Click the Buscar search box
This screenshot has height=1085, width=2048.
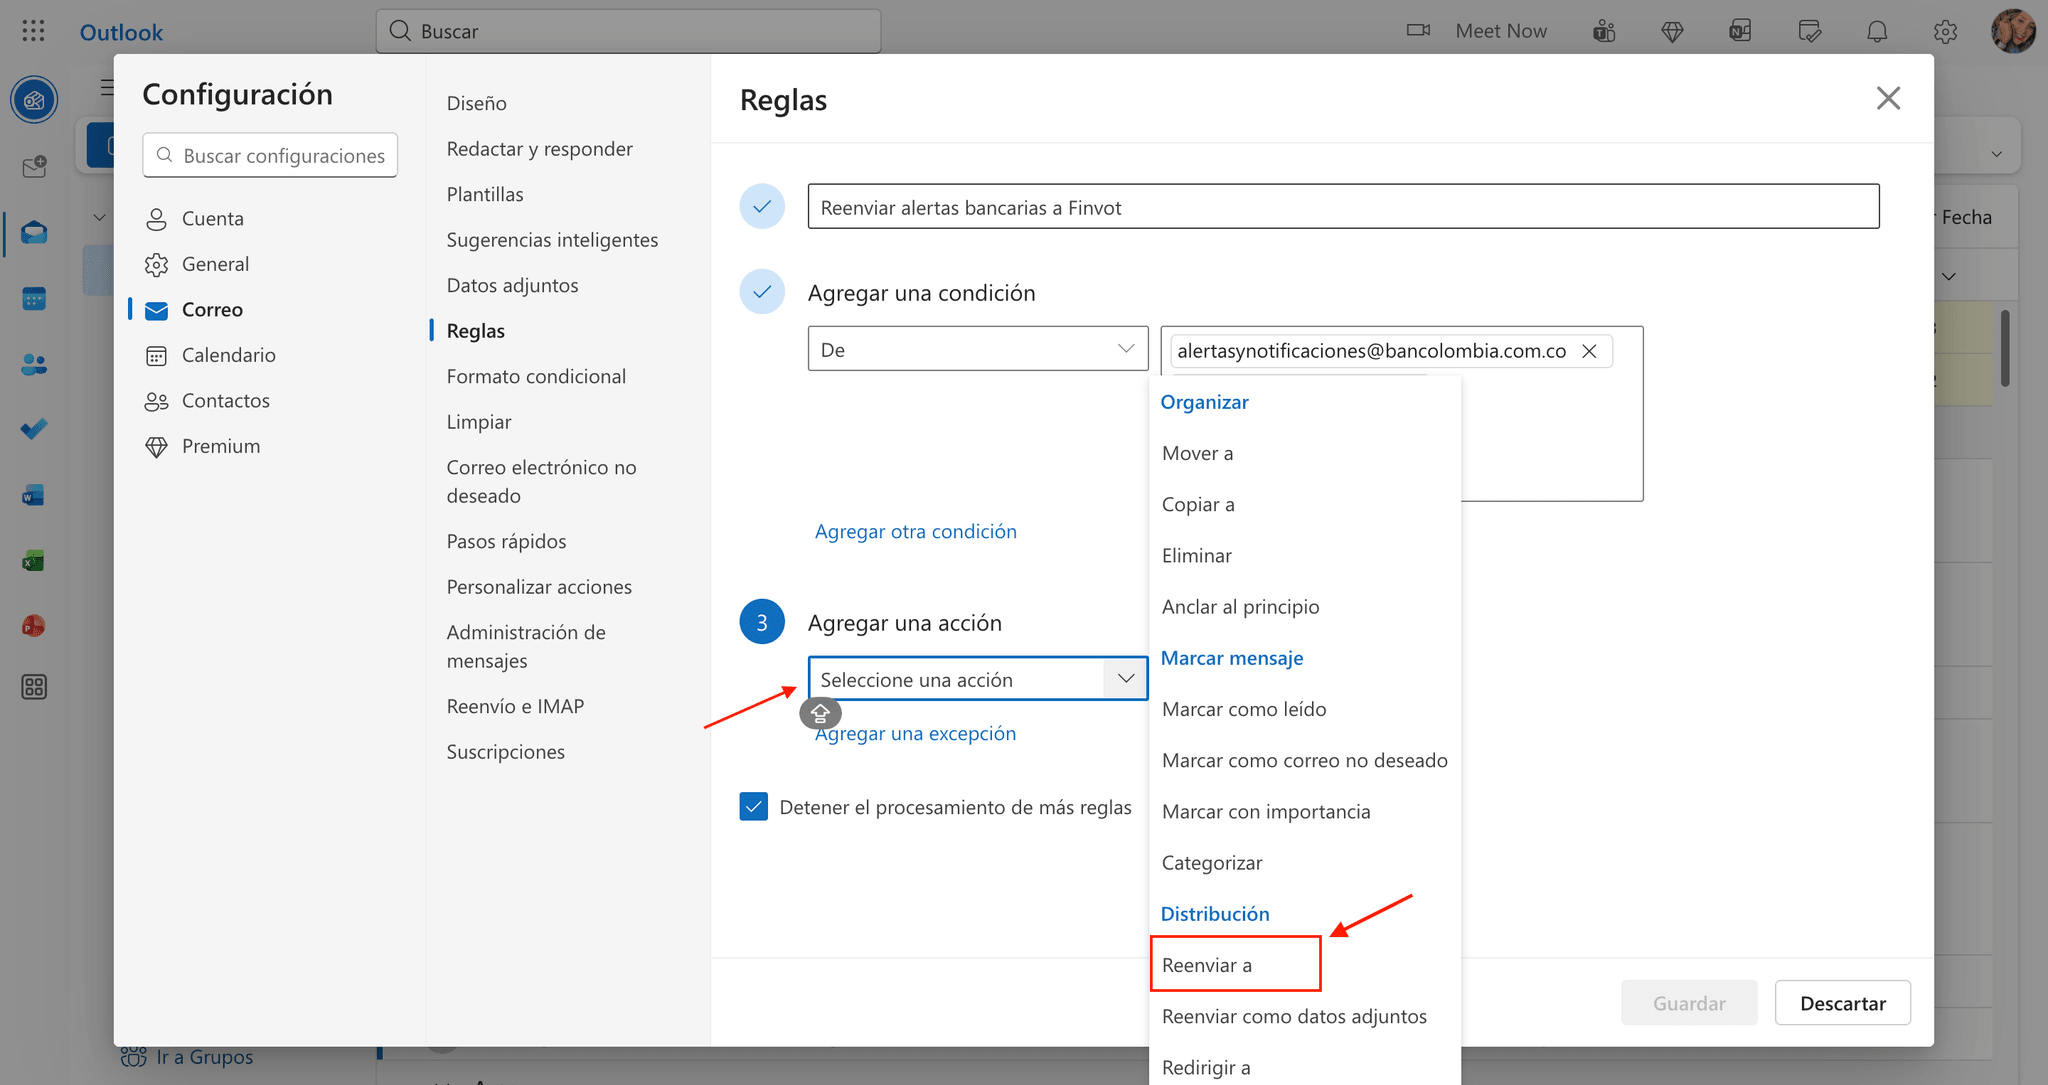tap(628, 31)
